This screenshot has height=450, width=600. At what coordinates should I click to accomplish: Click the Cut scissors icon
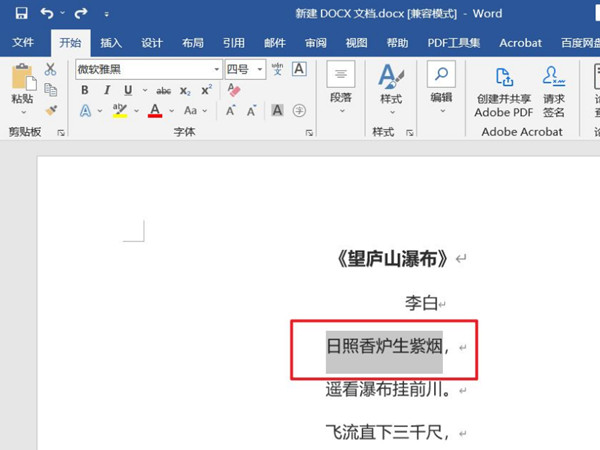50,69
